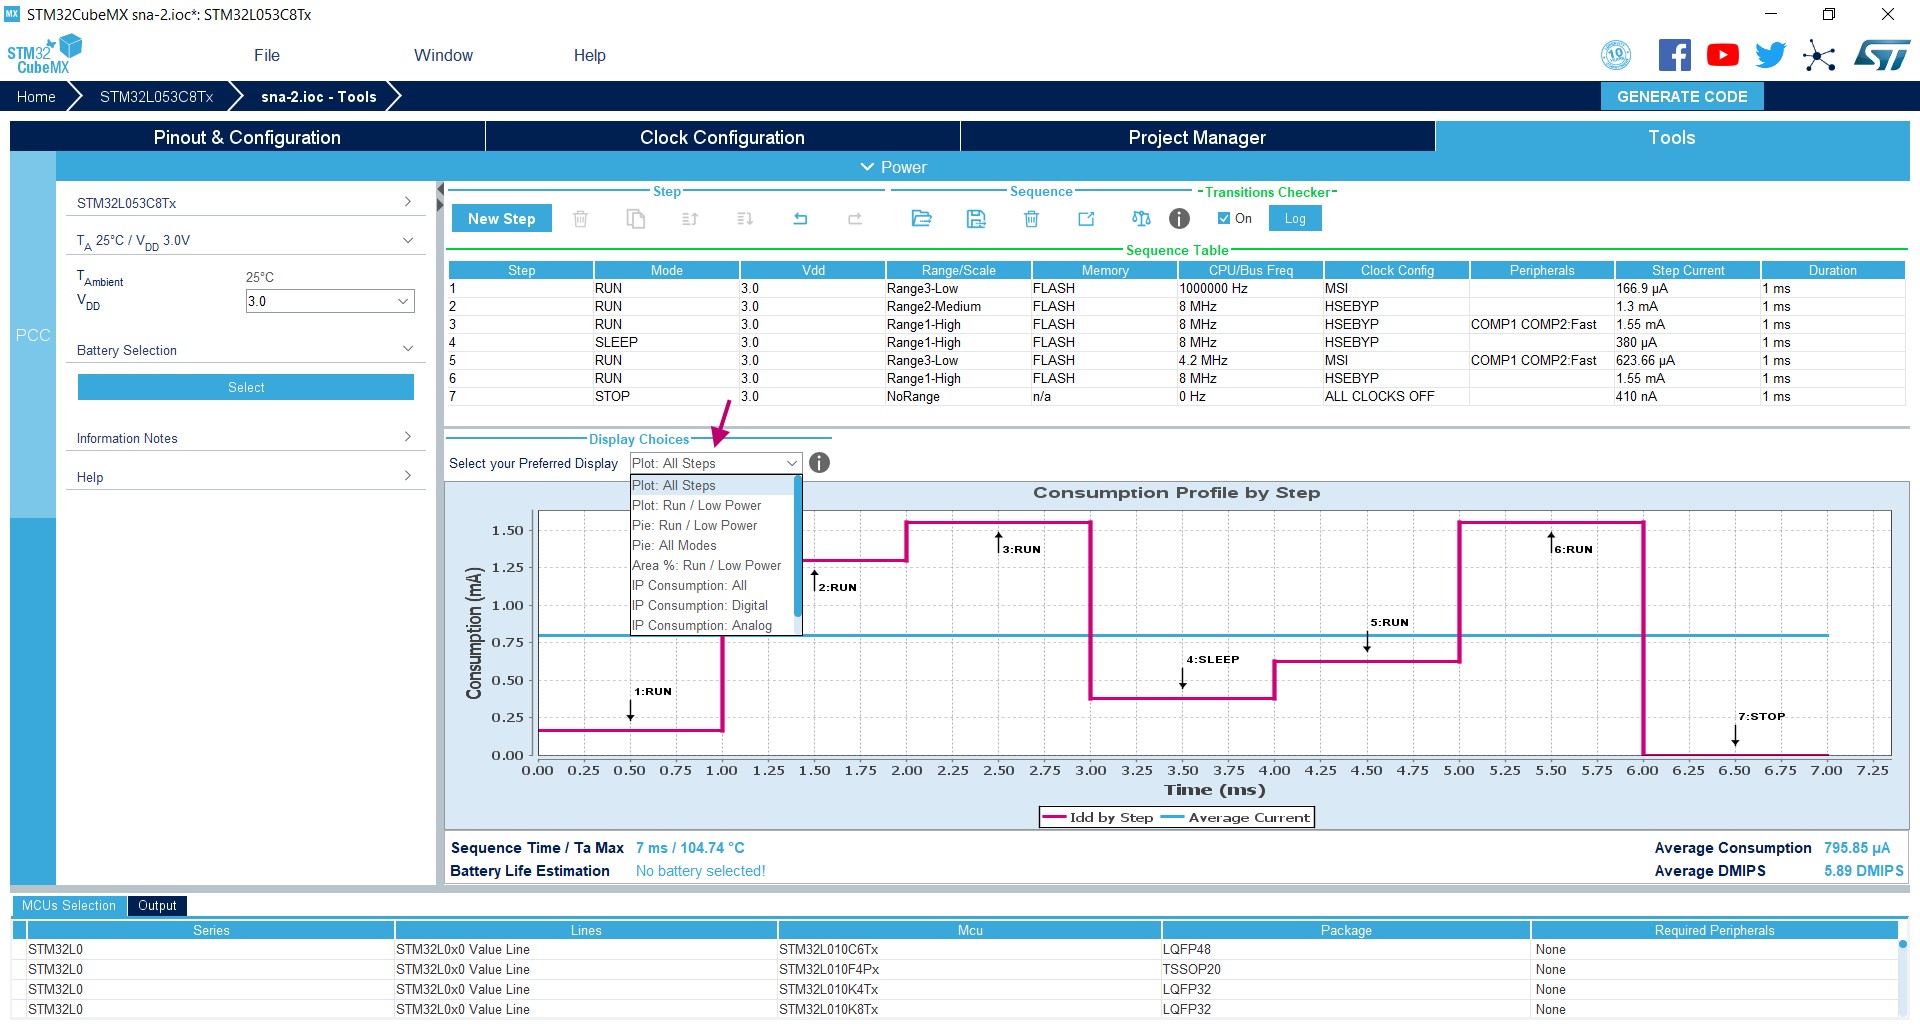
Task: Open the Window menu
Action: click(x=443, y=56)
